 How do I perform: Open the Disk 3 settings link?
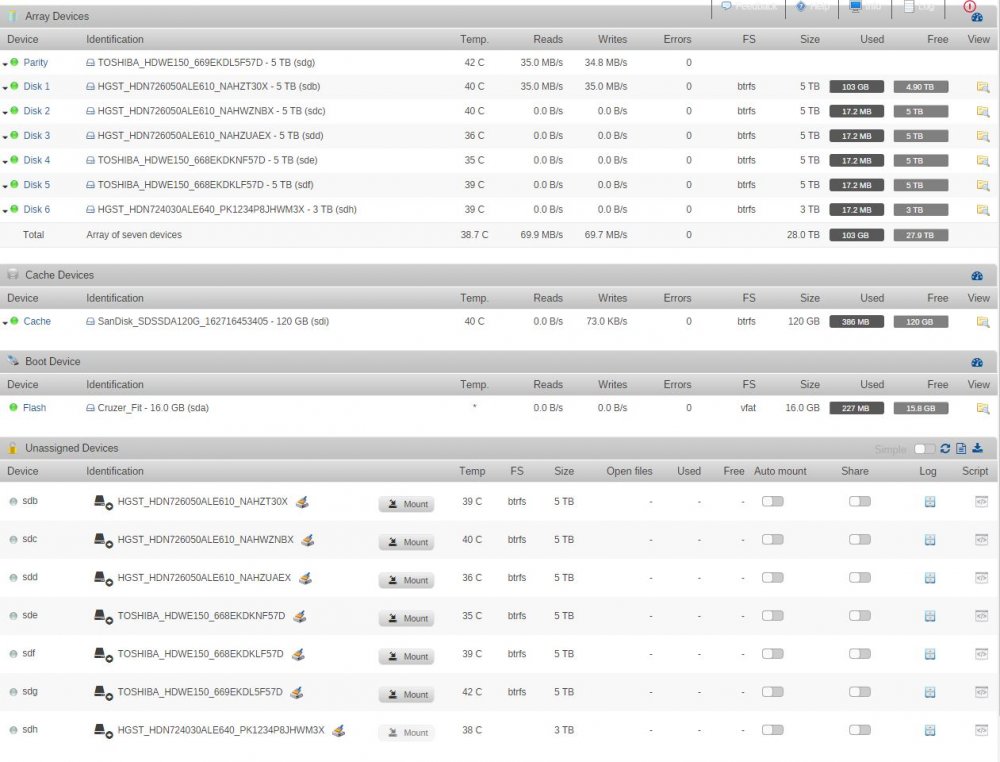(x=36, y=136)
